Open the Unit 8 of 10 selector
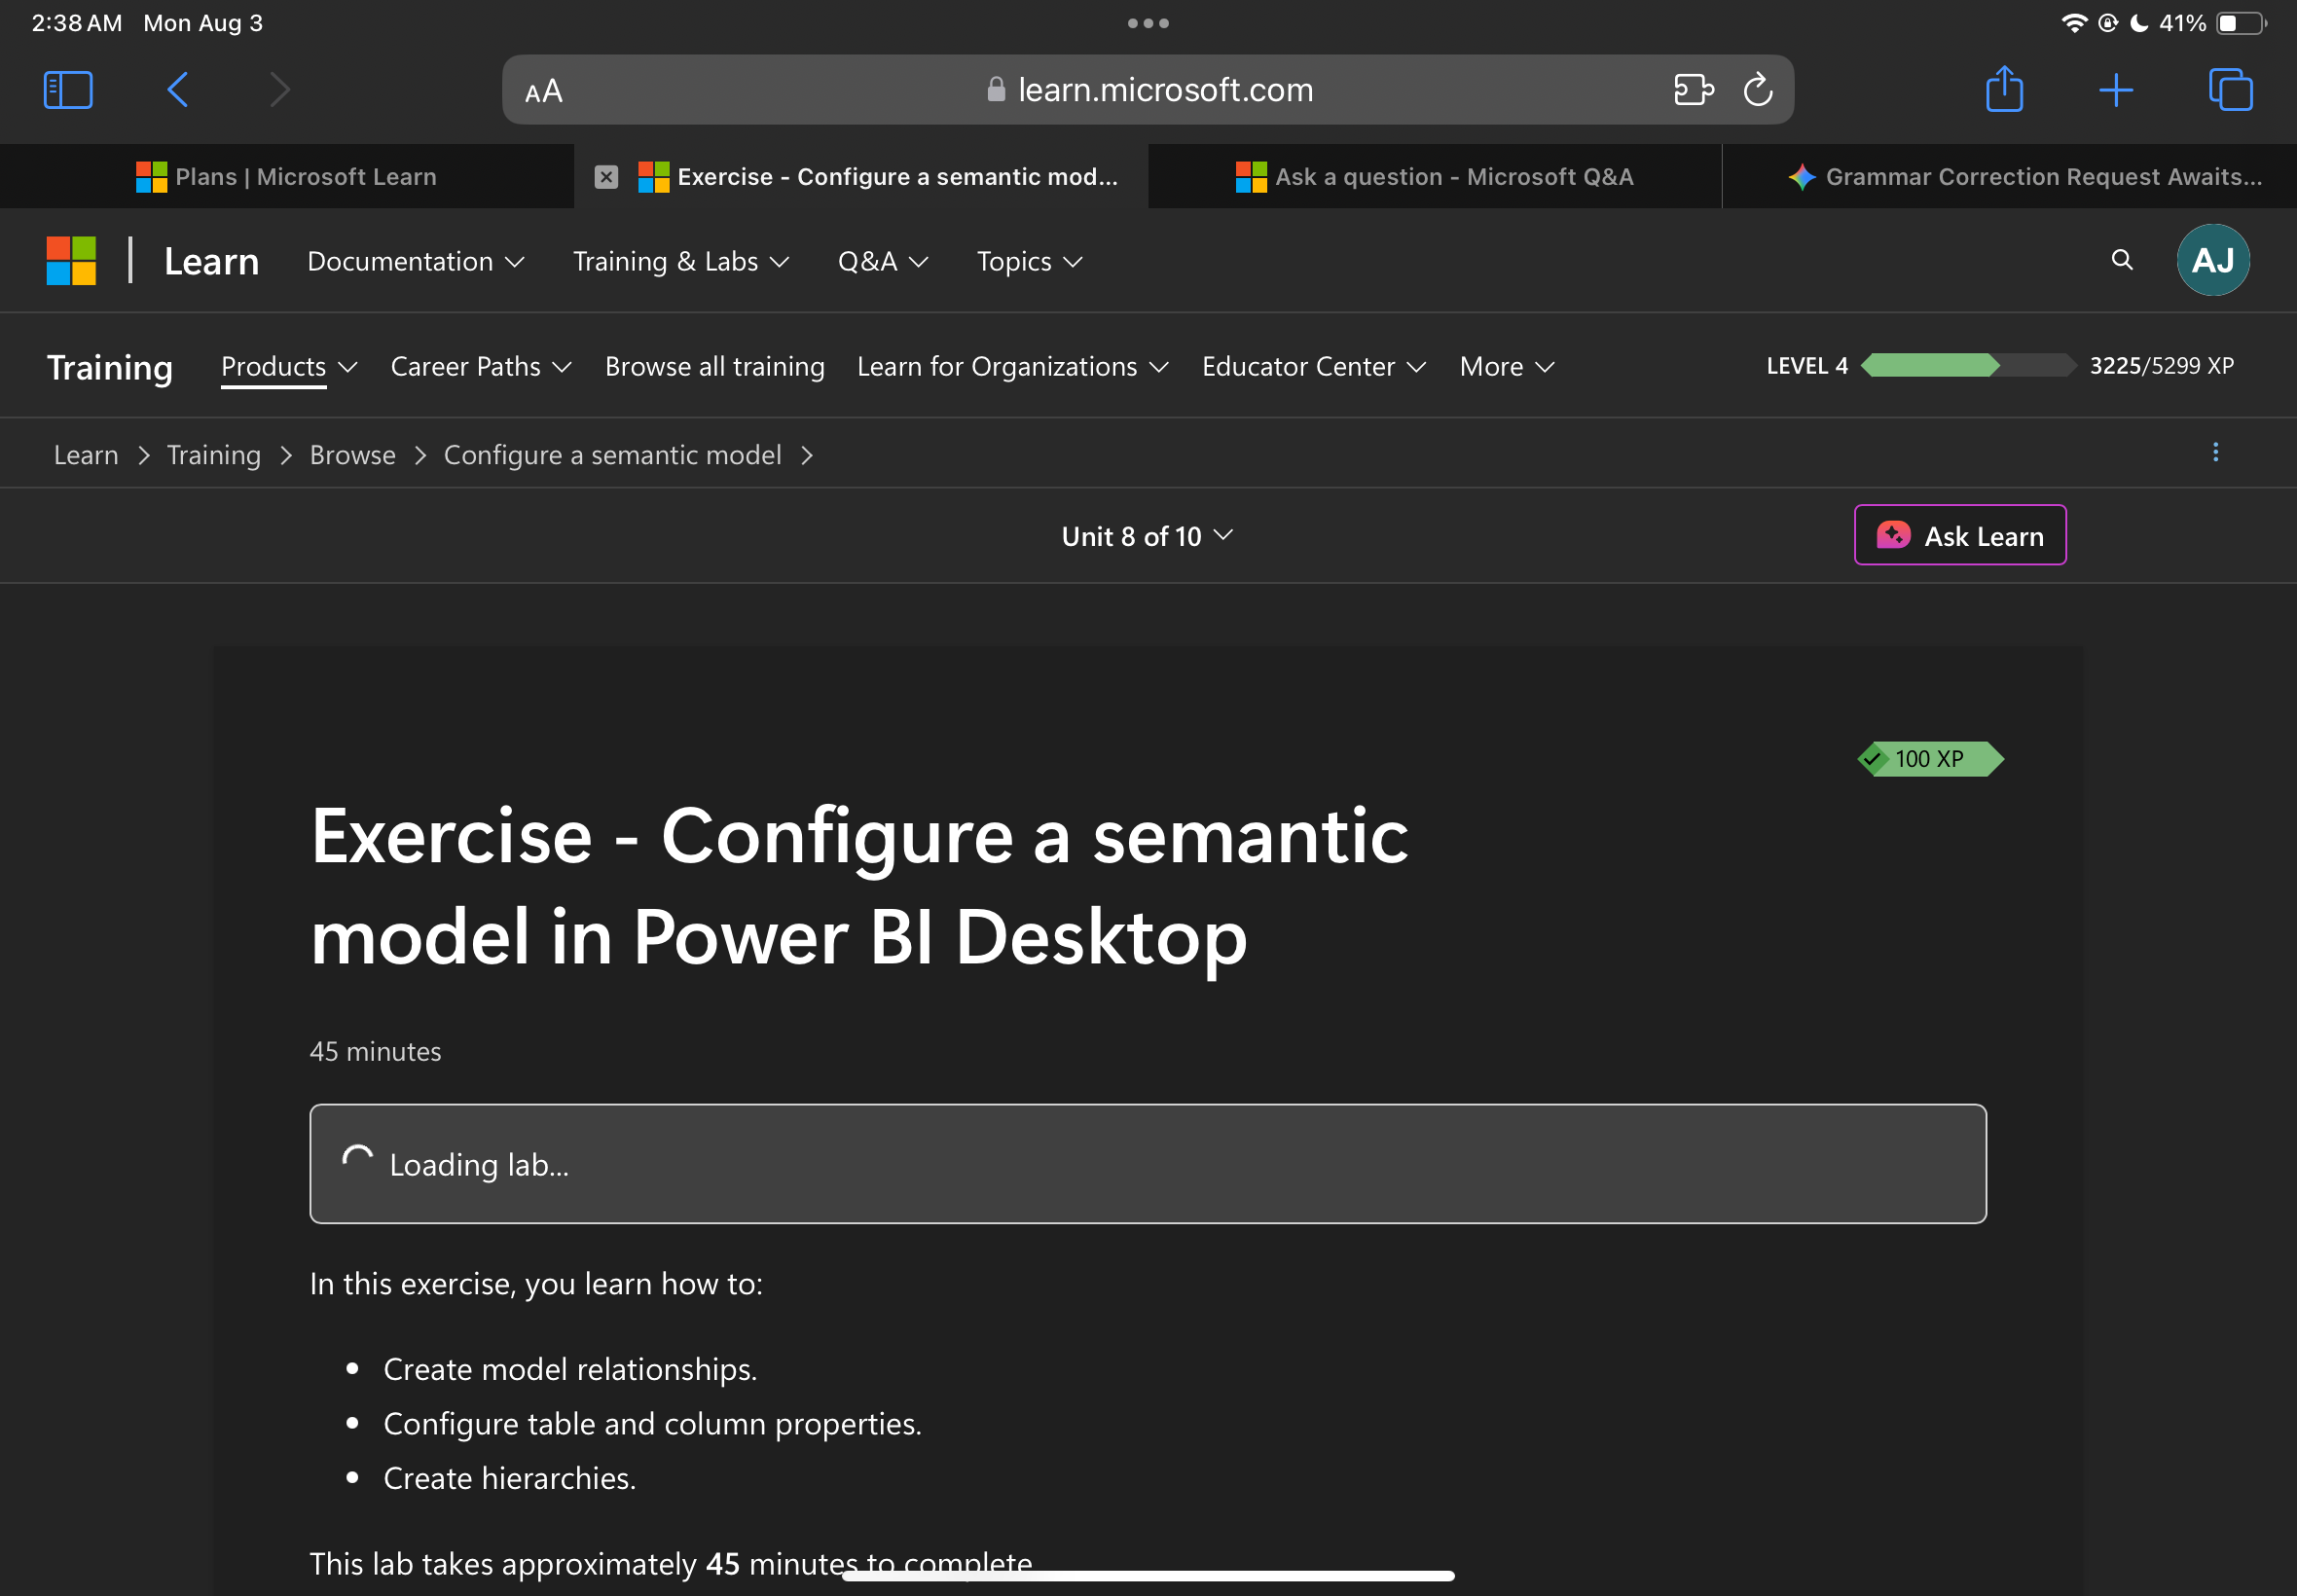Image resolution: width=2297 pixels, height=1596 pixels. (1147, 537)
